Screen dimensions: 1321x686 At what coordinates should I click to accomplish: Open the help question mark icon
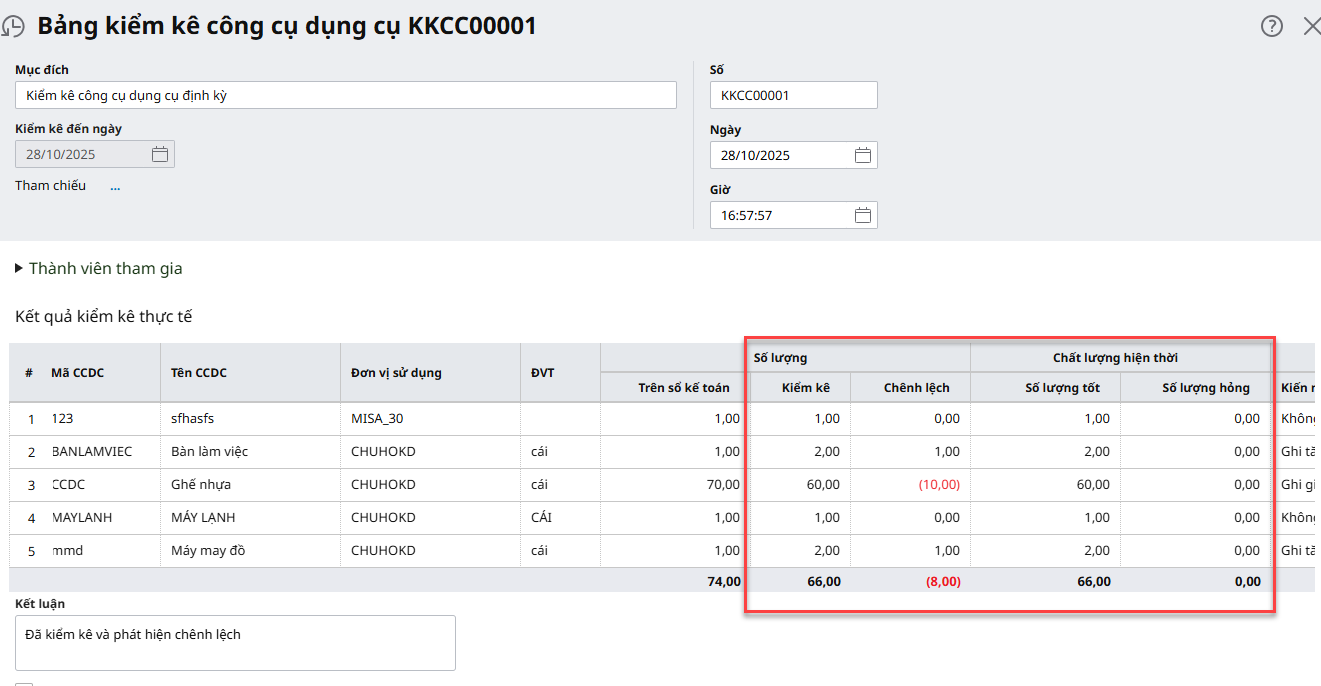coord(1271,27)
